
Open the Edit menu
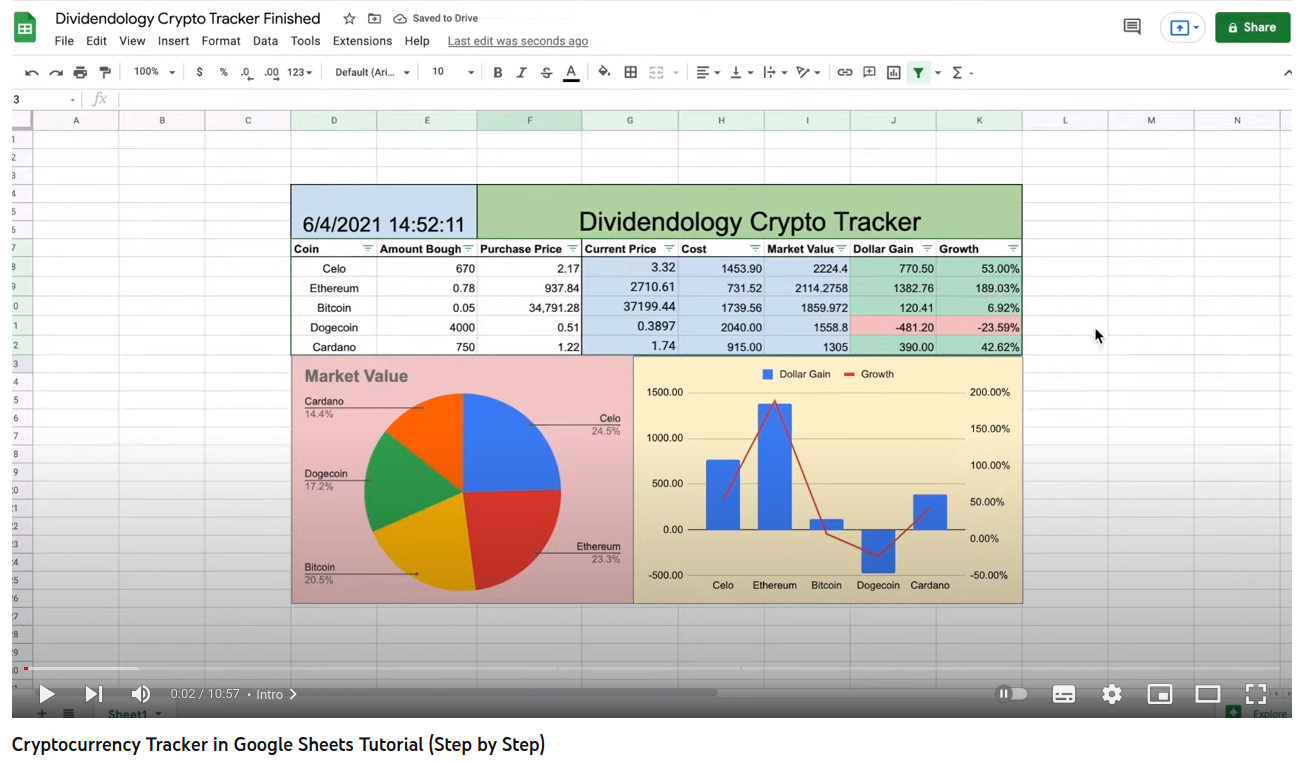click(x=96, y=41)
